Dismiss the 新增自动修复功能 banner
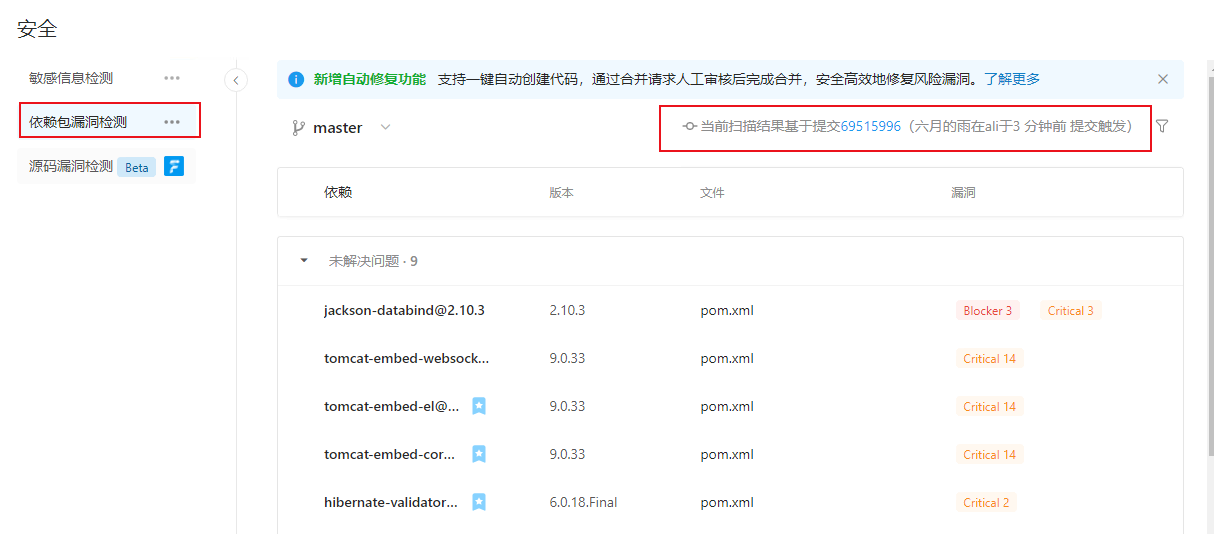The image size is (1214, 534). coord(1163,79)
